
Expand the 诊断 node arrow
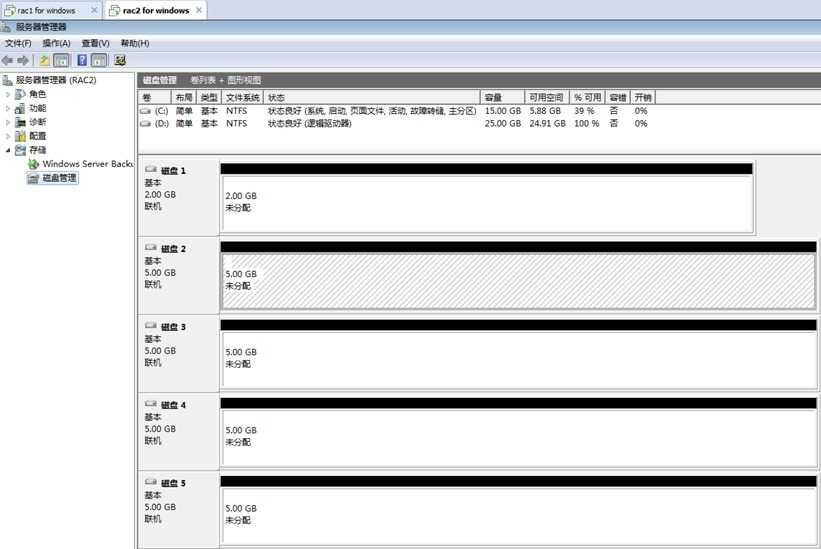(x=8, y=122)
